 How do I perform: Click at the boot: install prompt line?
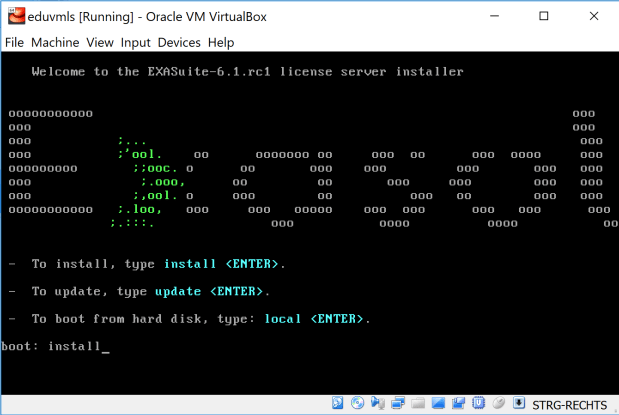55,346
